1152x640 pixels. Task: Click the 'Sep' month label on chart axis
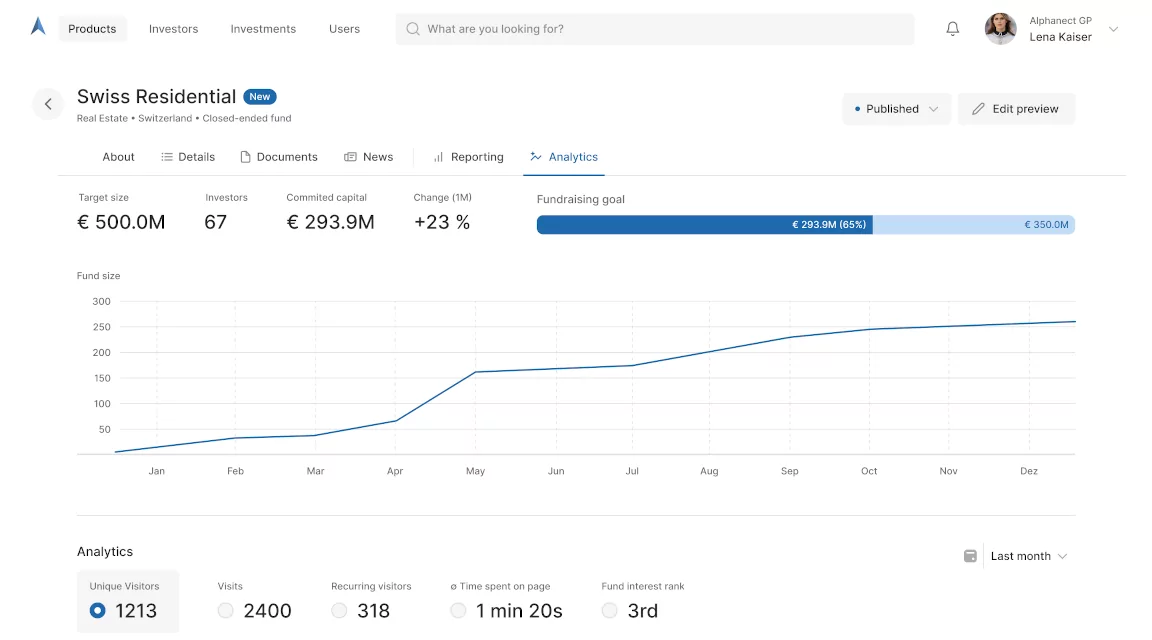click(789, 471)
